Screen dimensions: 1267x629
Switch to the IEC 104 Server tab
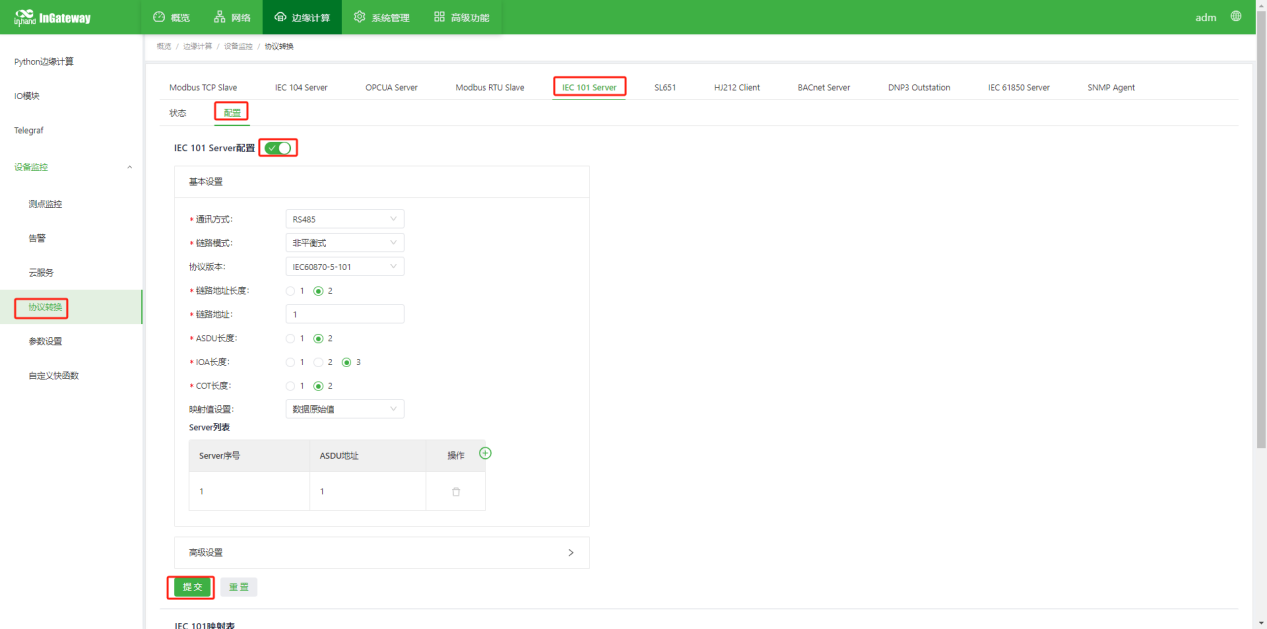tap(301, 88)
